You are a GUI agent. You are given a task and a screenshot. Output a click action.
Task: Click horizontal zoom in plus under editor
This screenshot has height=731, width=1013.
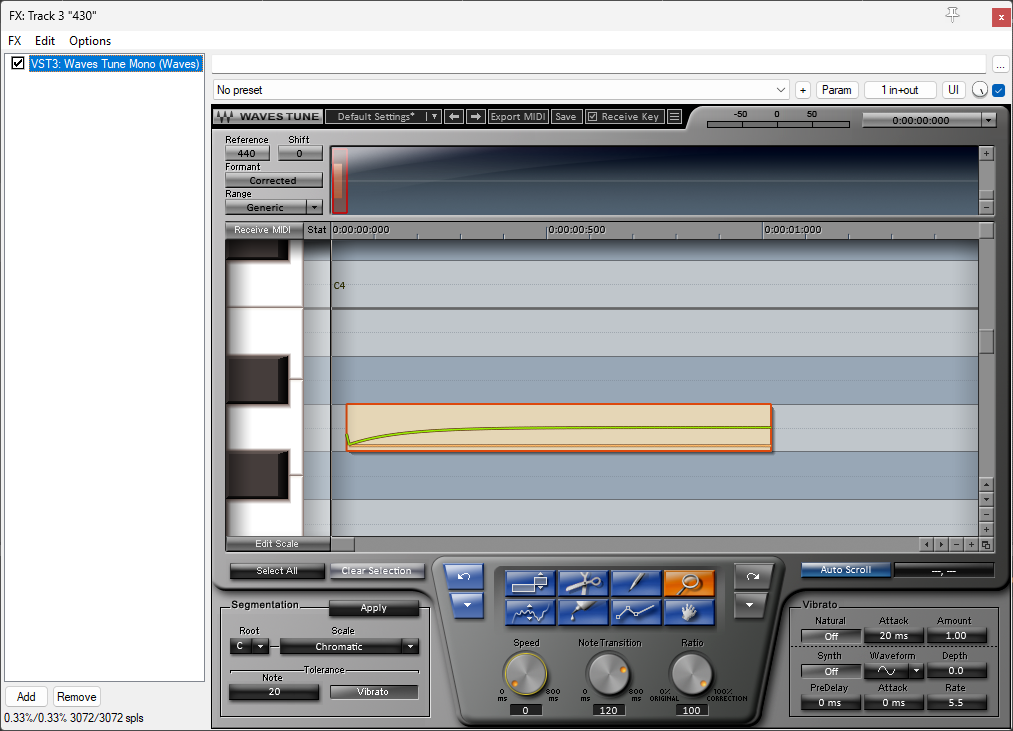click(971, 544)
